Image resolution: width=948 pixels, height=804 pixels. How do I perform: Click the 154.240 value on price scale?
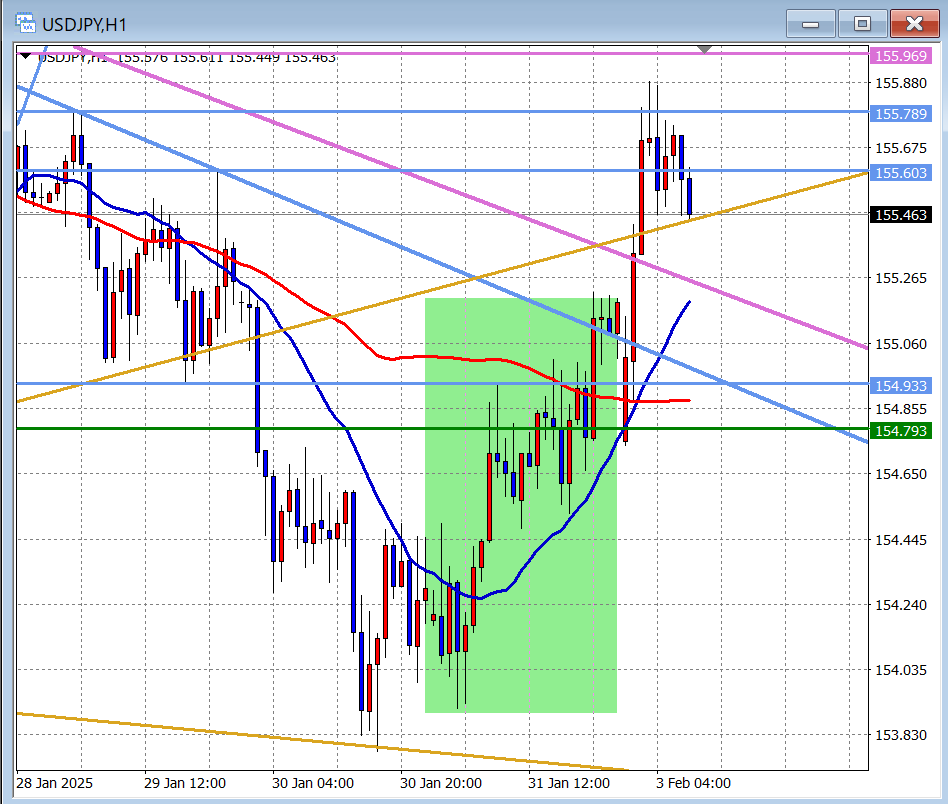tap(900, 605)
